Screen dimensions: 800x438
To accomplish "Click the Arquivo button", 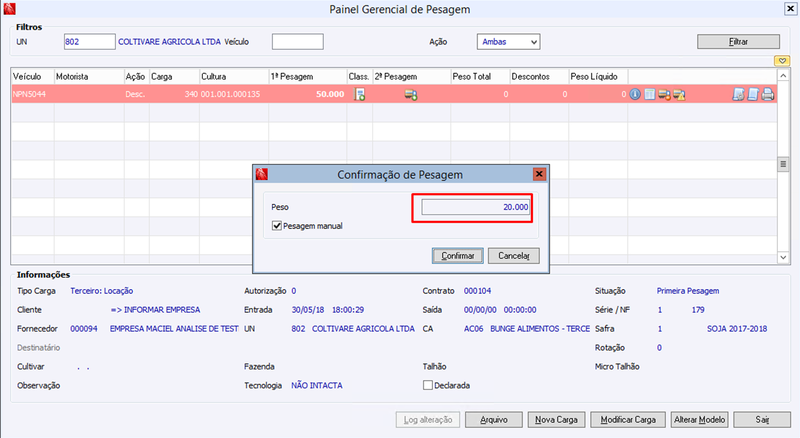I will (x=494, y=420).
